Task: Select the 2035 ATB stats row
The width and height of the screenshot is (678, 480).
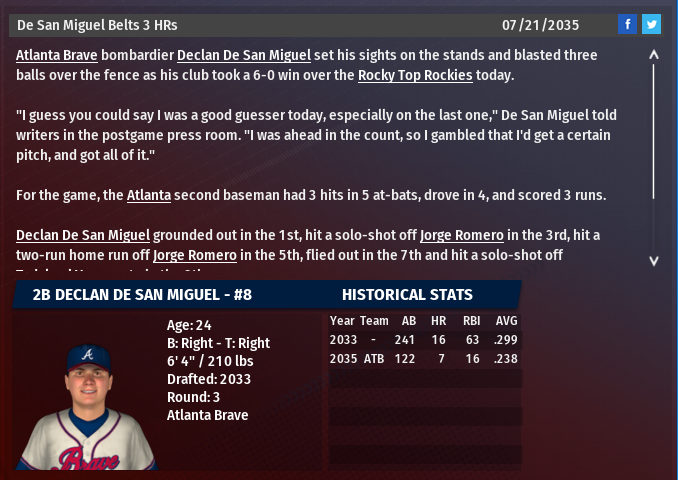Action: click(425, 358)
